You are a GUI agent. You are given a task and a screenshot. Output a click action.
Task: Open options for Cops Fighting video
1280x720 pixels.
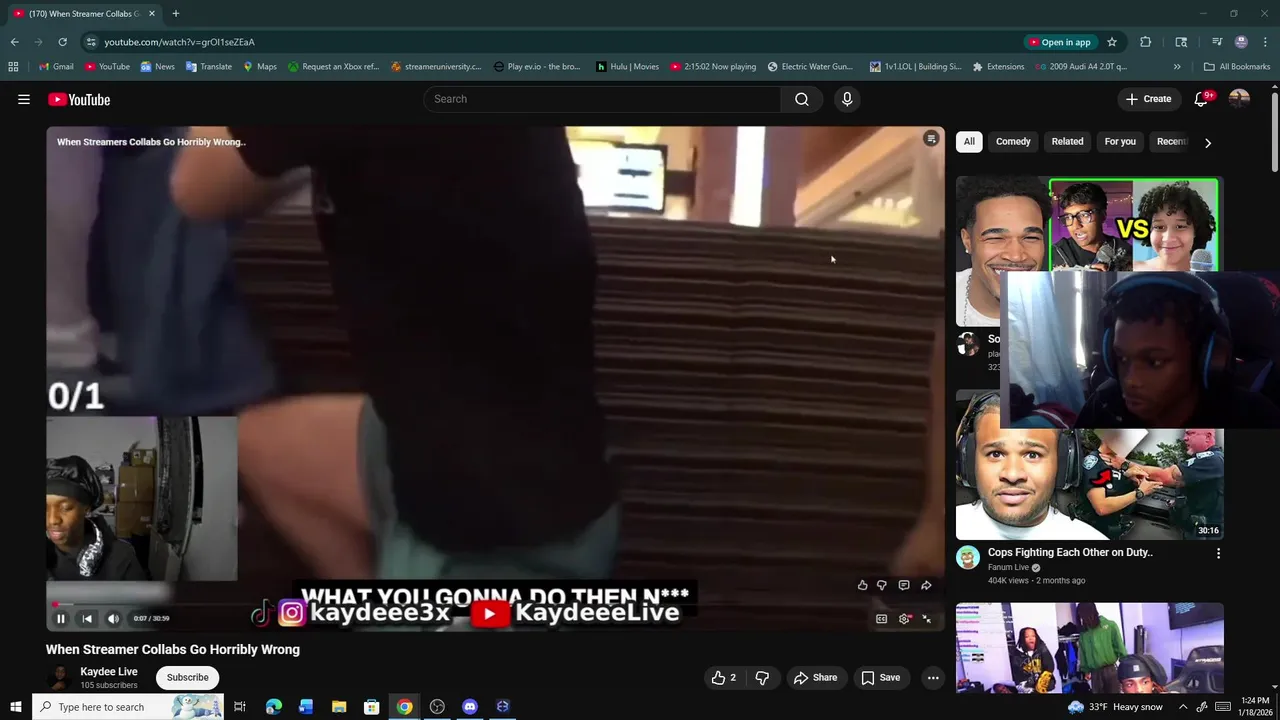1218,554
